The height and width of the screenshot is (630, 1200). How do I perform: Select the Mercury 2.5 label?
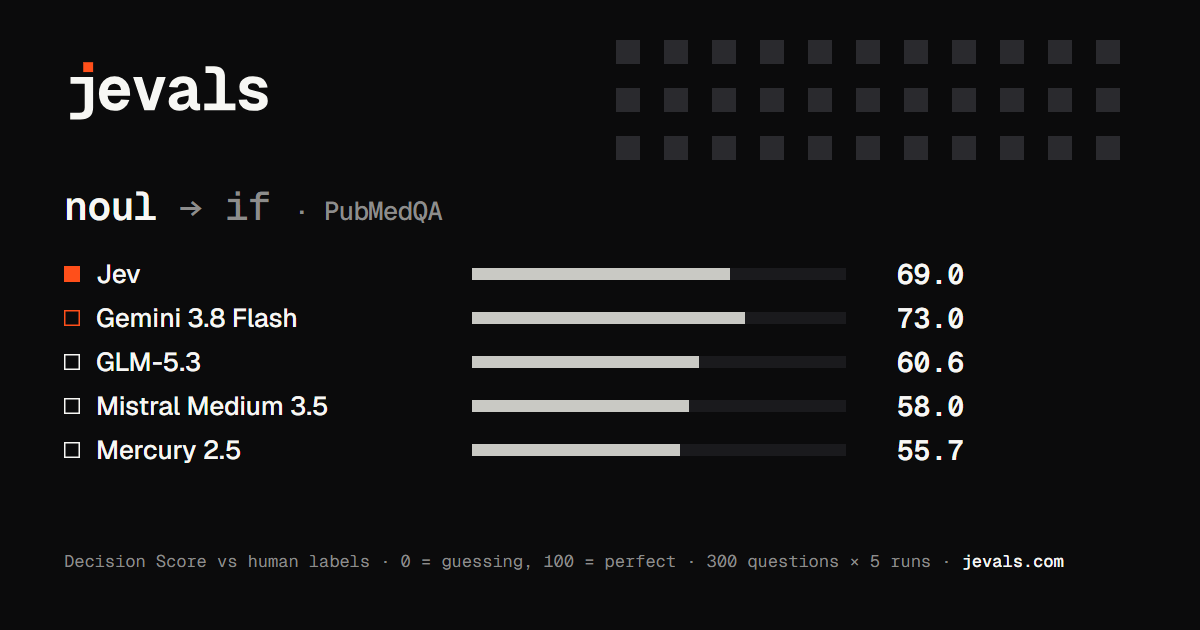click(x=168, y=450)
